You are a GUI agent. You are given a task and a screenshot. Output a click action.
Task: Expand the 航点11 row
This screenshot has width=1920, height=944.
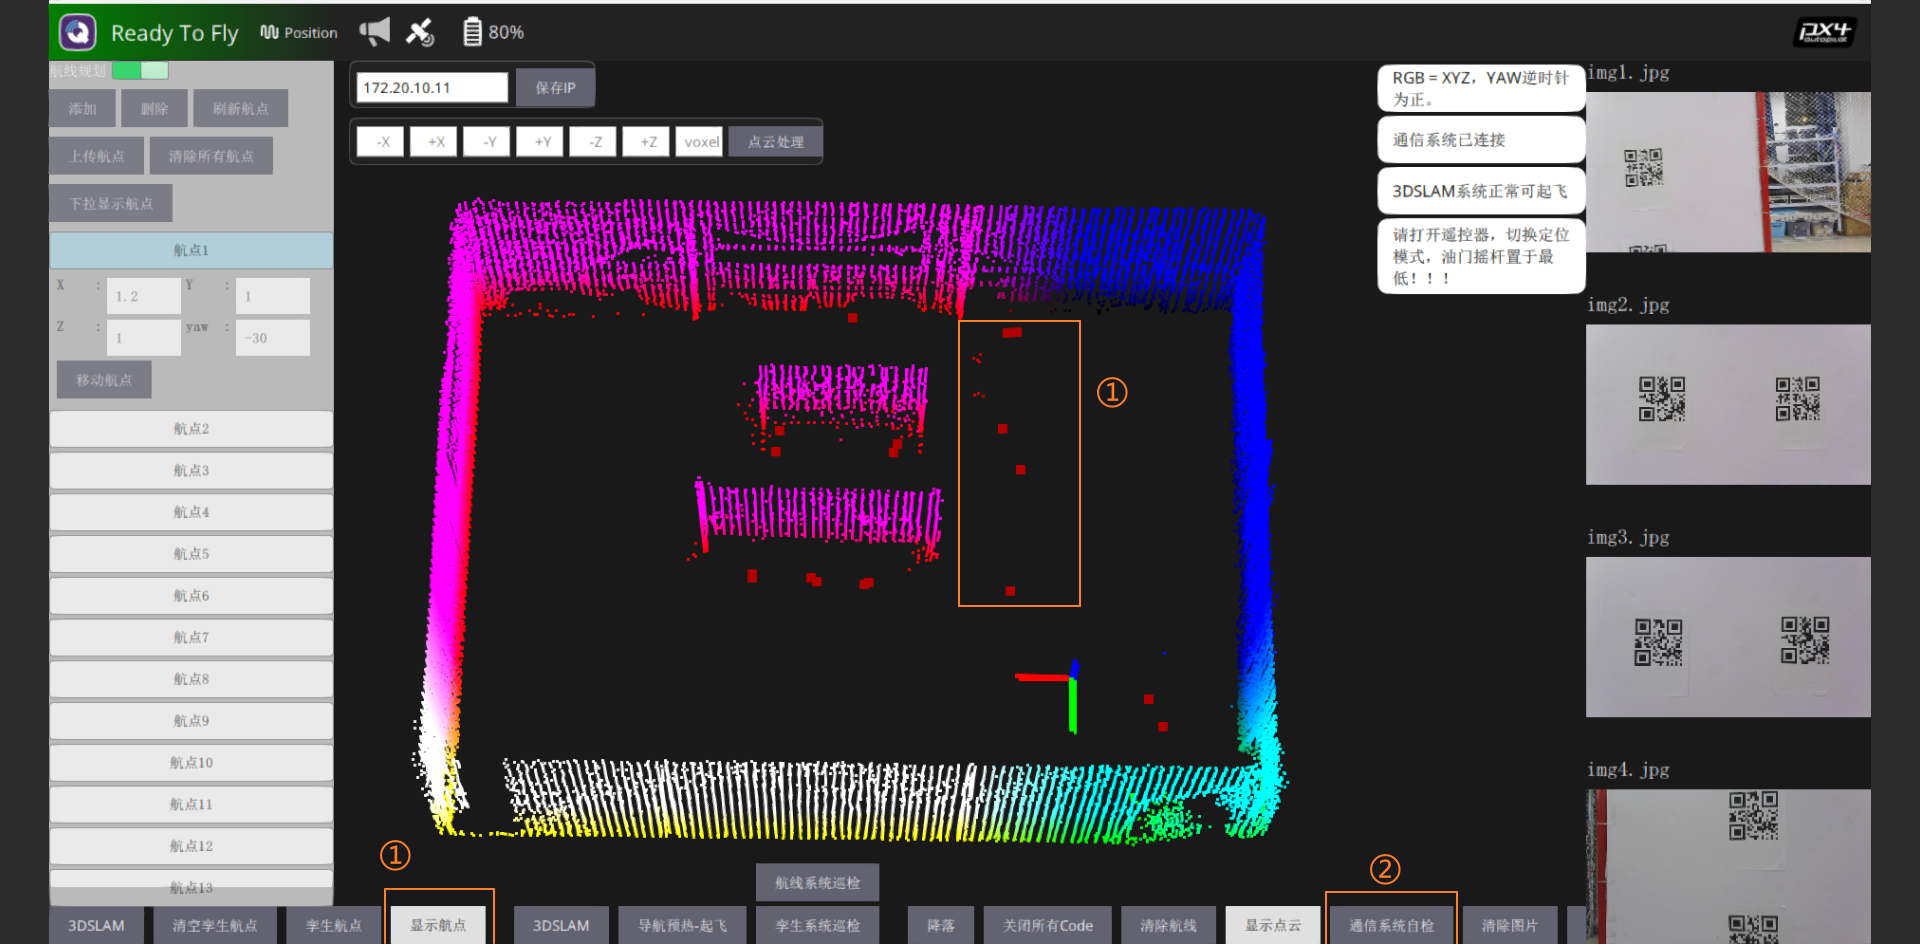(191, 804)
